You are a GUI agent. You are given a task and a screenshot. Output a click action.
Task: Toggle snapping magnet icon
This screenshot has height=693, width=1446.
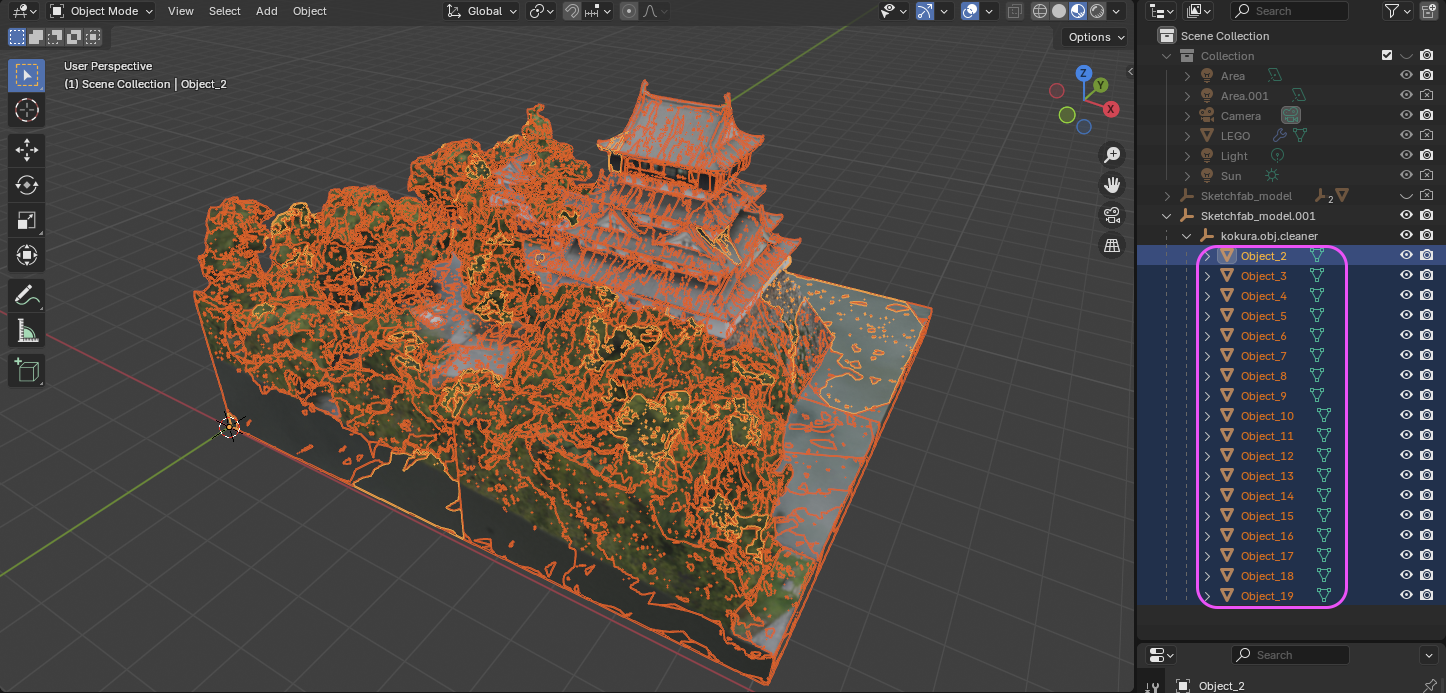point(572,11)
